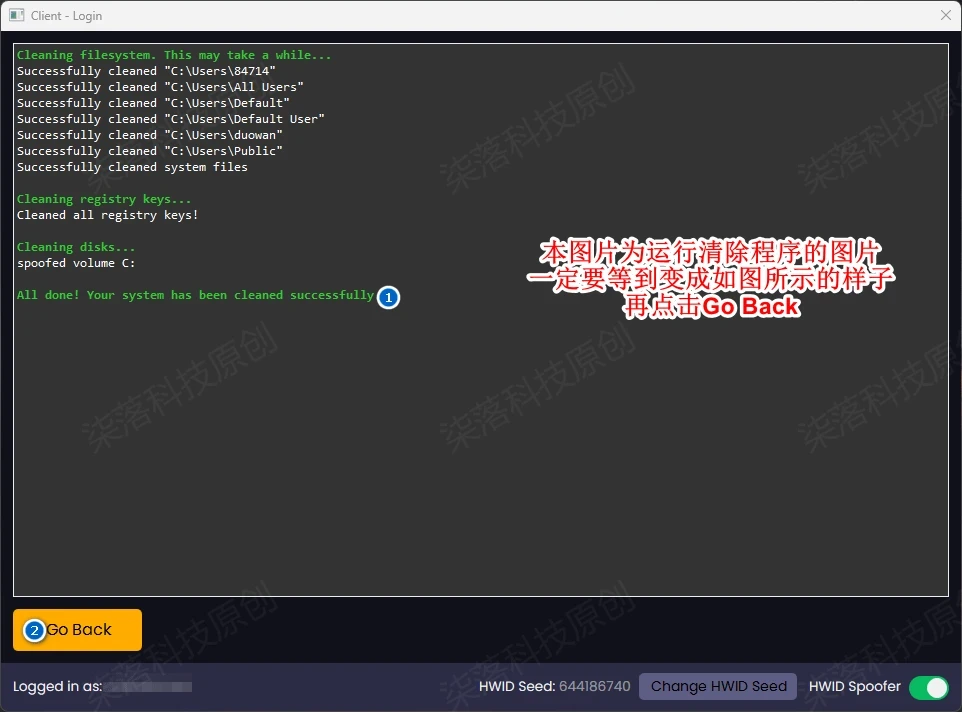Select the line cleaning "C:\Users\Default User"
Image resolution: width=962 pixels, height=712 pixels.
tap(171, 119)
